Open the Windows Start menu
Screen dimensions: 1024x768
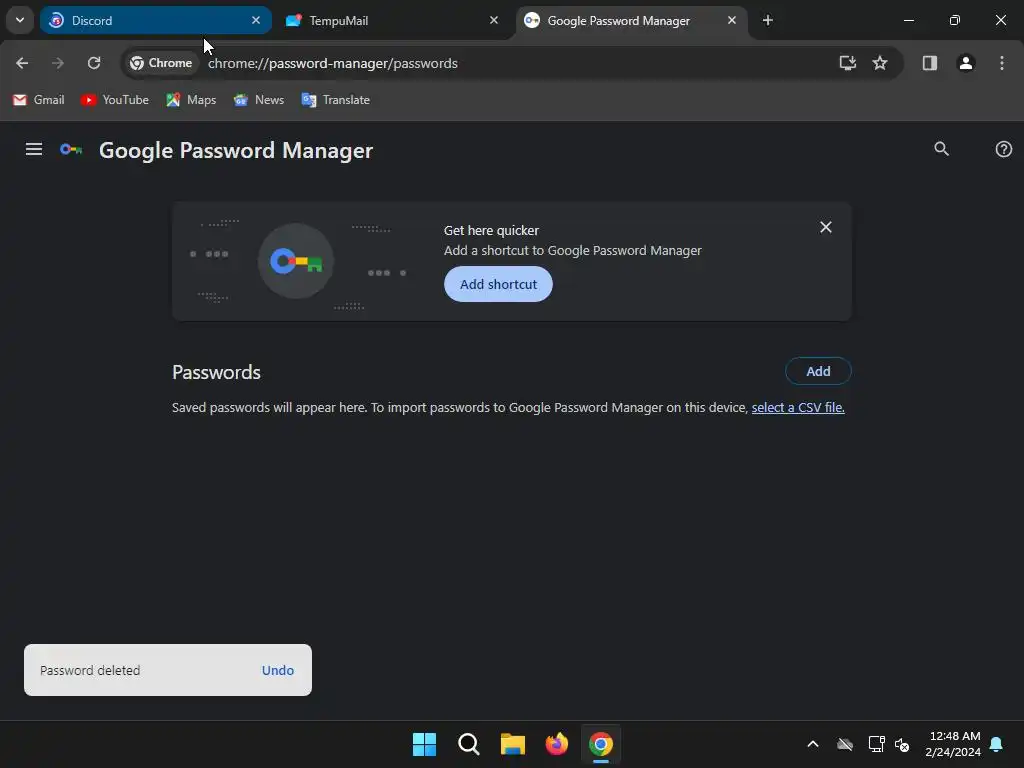[424, 744]
